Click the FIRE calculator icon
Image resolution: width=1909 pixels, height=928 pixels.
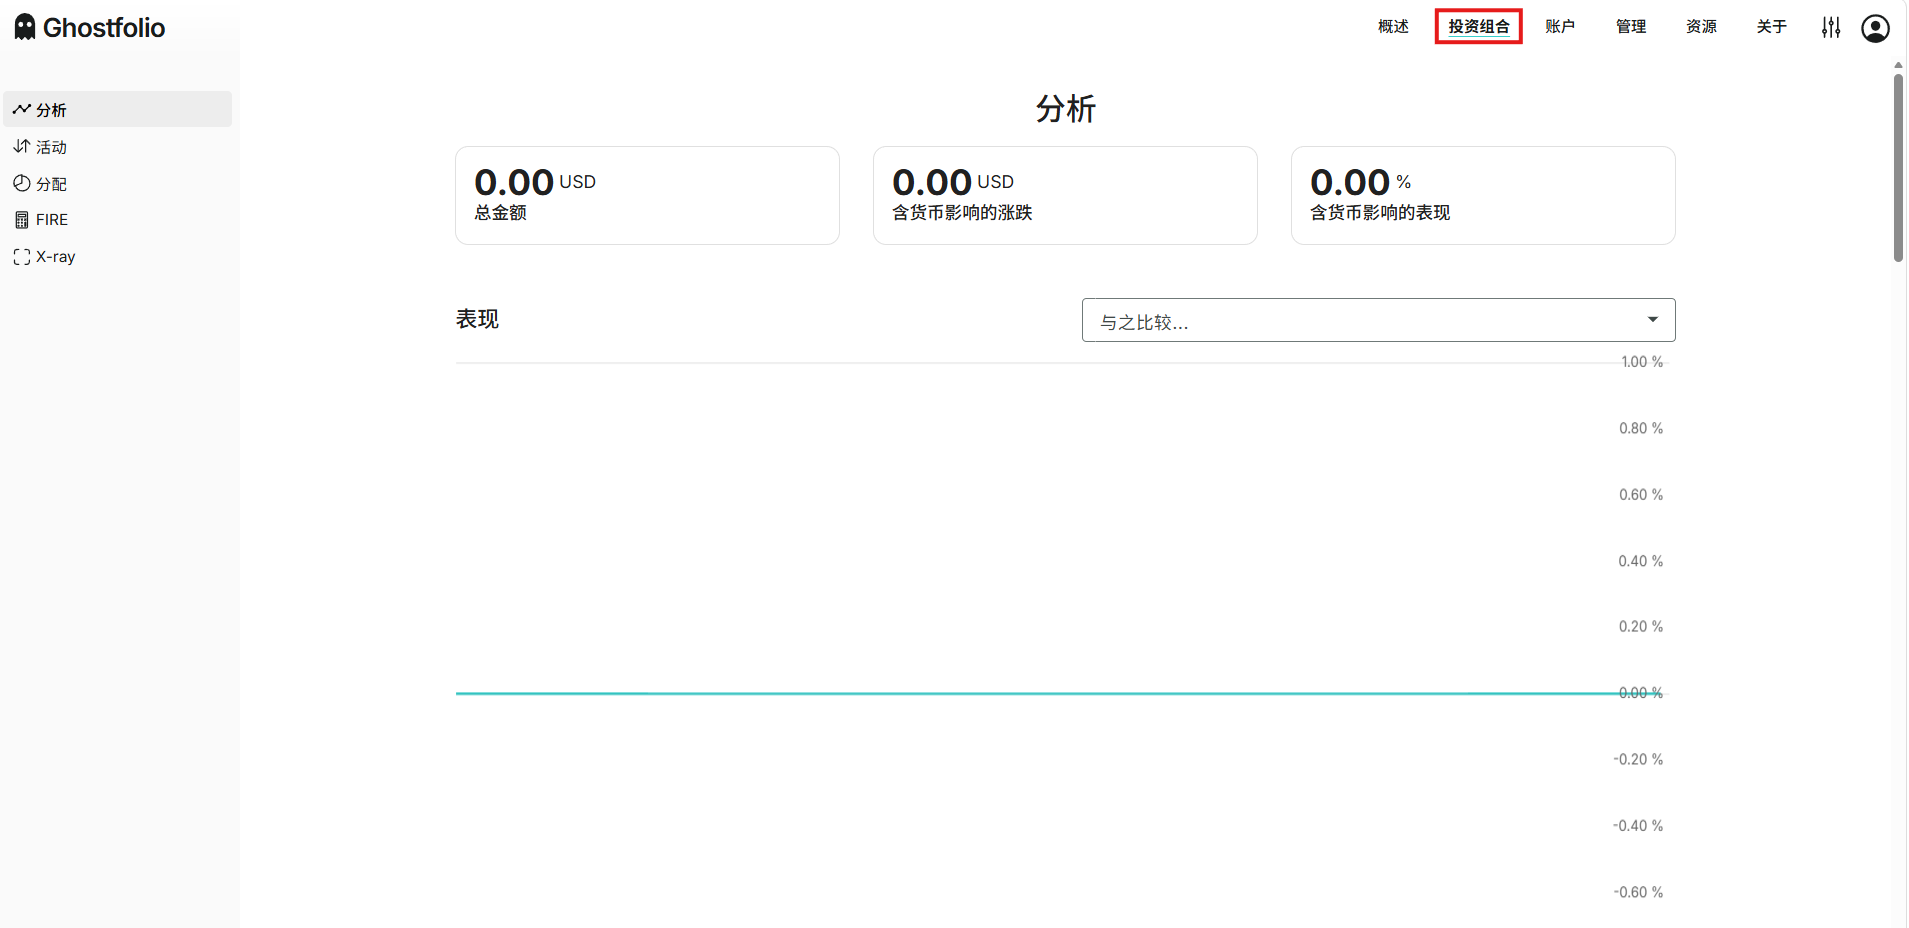tap(21, 220)
